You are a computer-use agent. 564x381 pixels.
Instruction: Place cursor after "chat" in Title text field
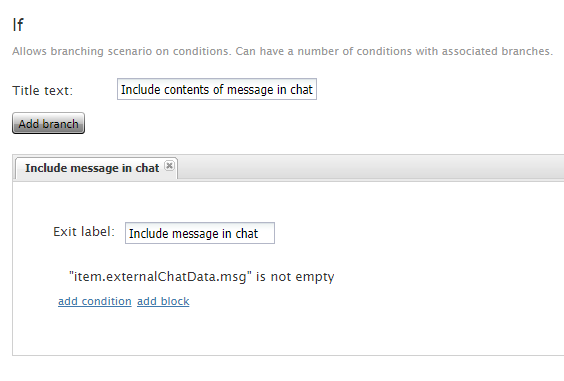pos(313,89)
